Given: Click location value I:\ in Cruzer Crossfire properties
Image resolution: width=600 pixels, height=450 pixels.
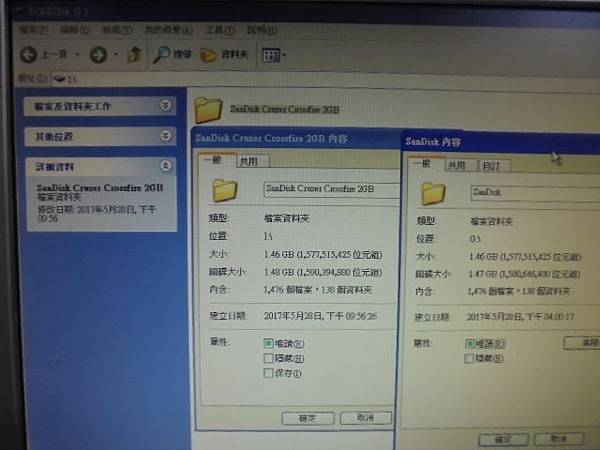Looking at the screenshot, I should (x=268, y=236).
